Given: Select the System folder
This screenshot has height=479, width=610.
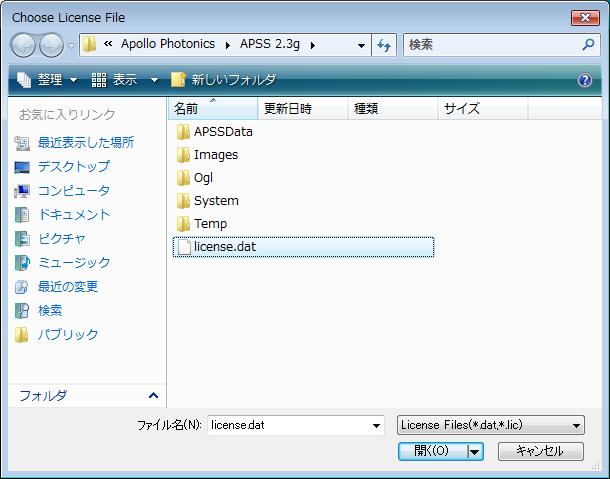Looking at the screenshot, I should pos(216,201).
